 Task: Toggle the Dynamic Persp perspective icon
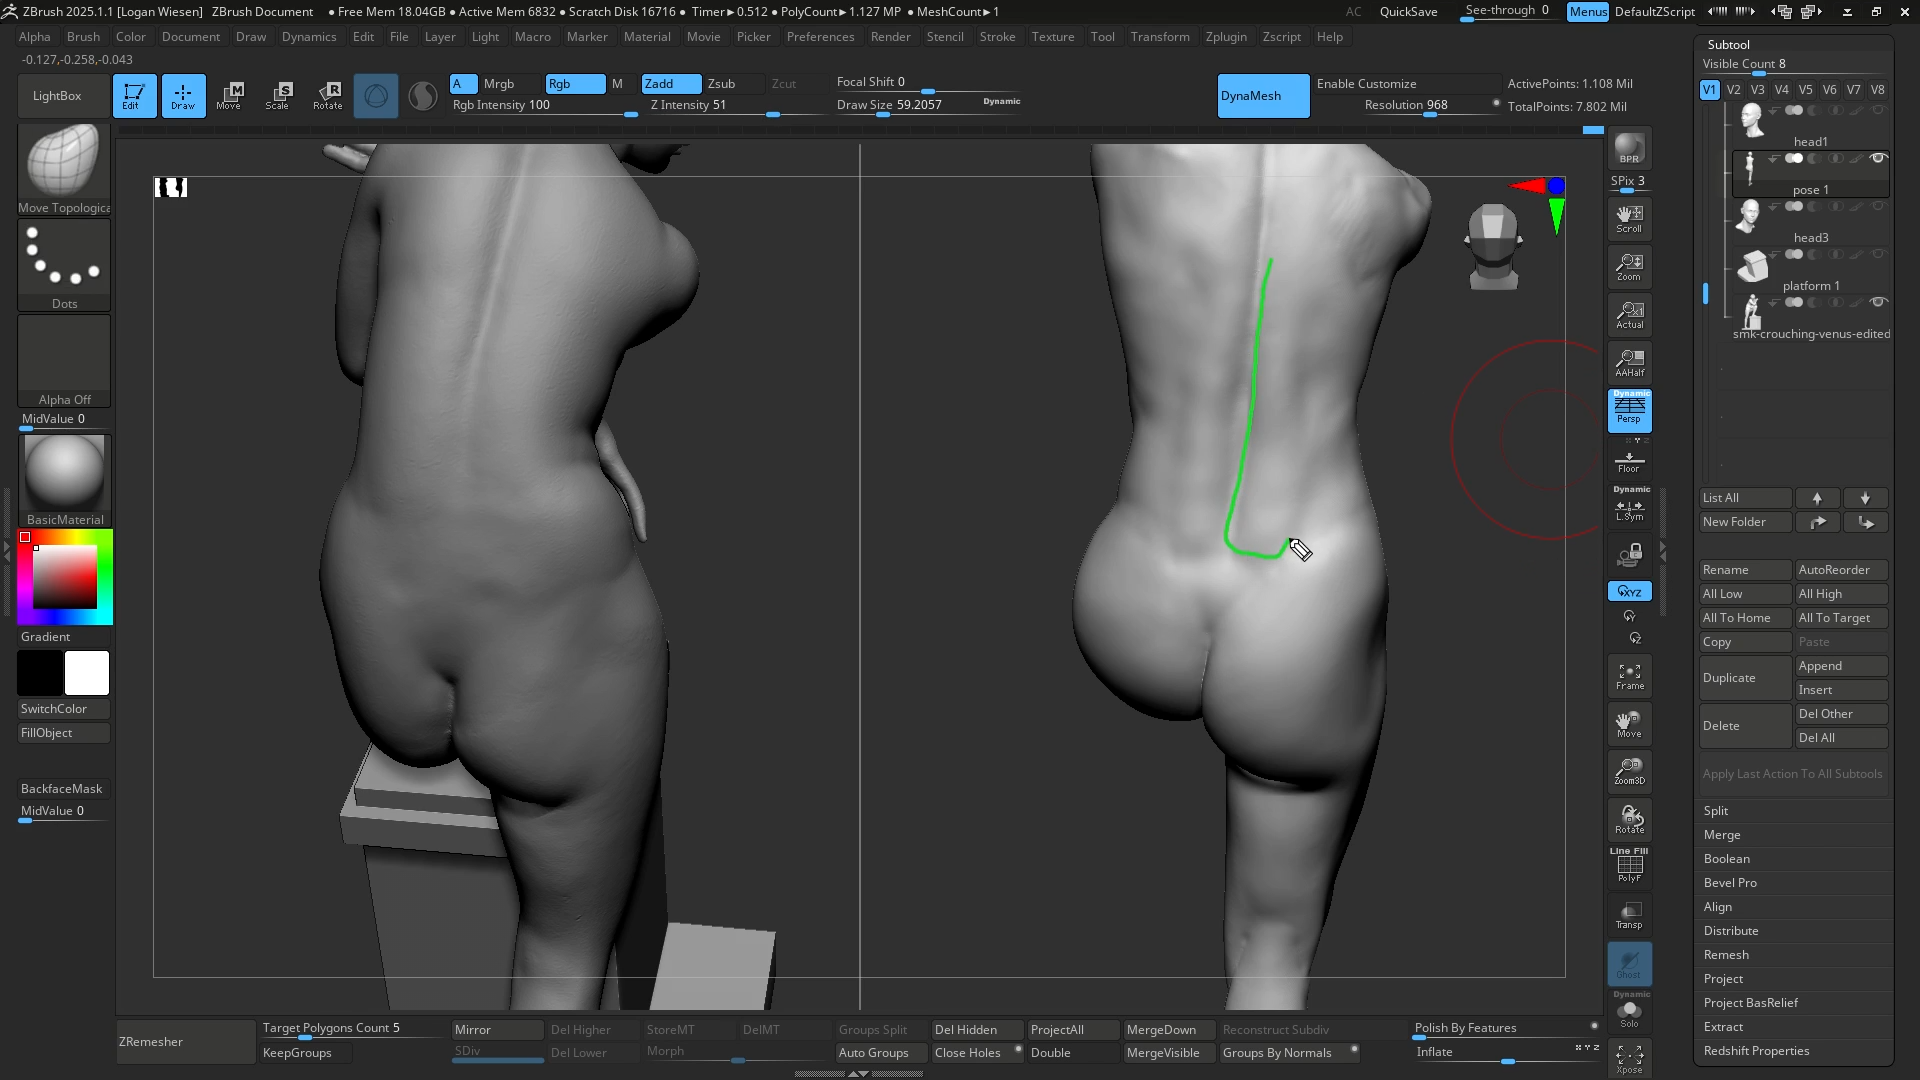1629,410
